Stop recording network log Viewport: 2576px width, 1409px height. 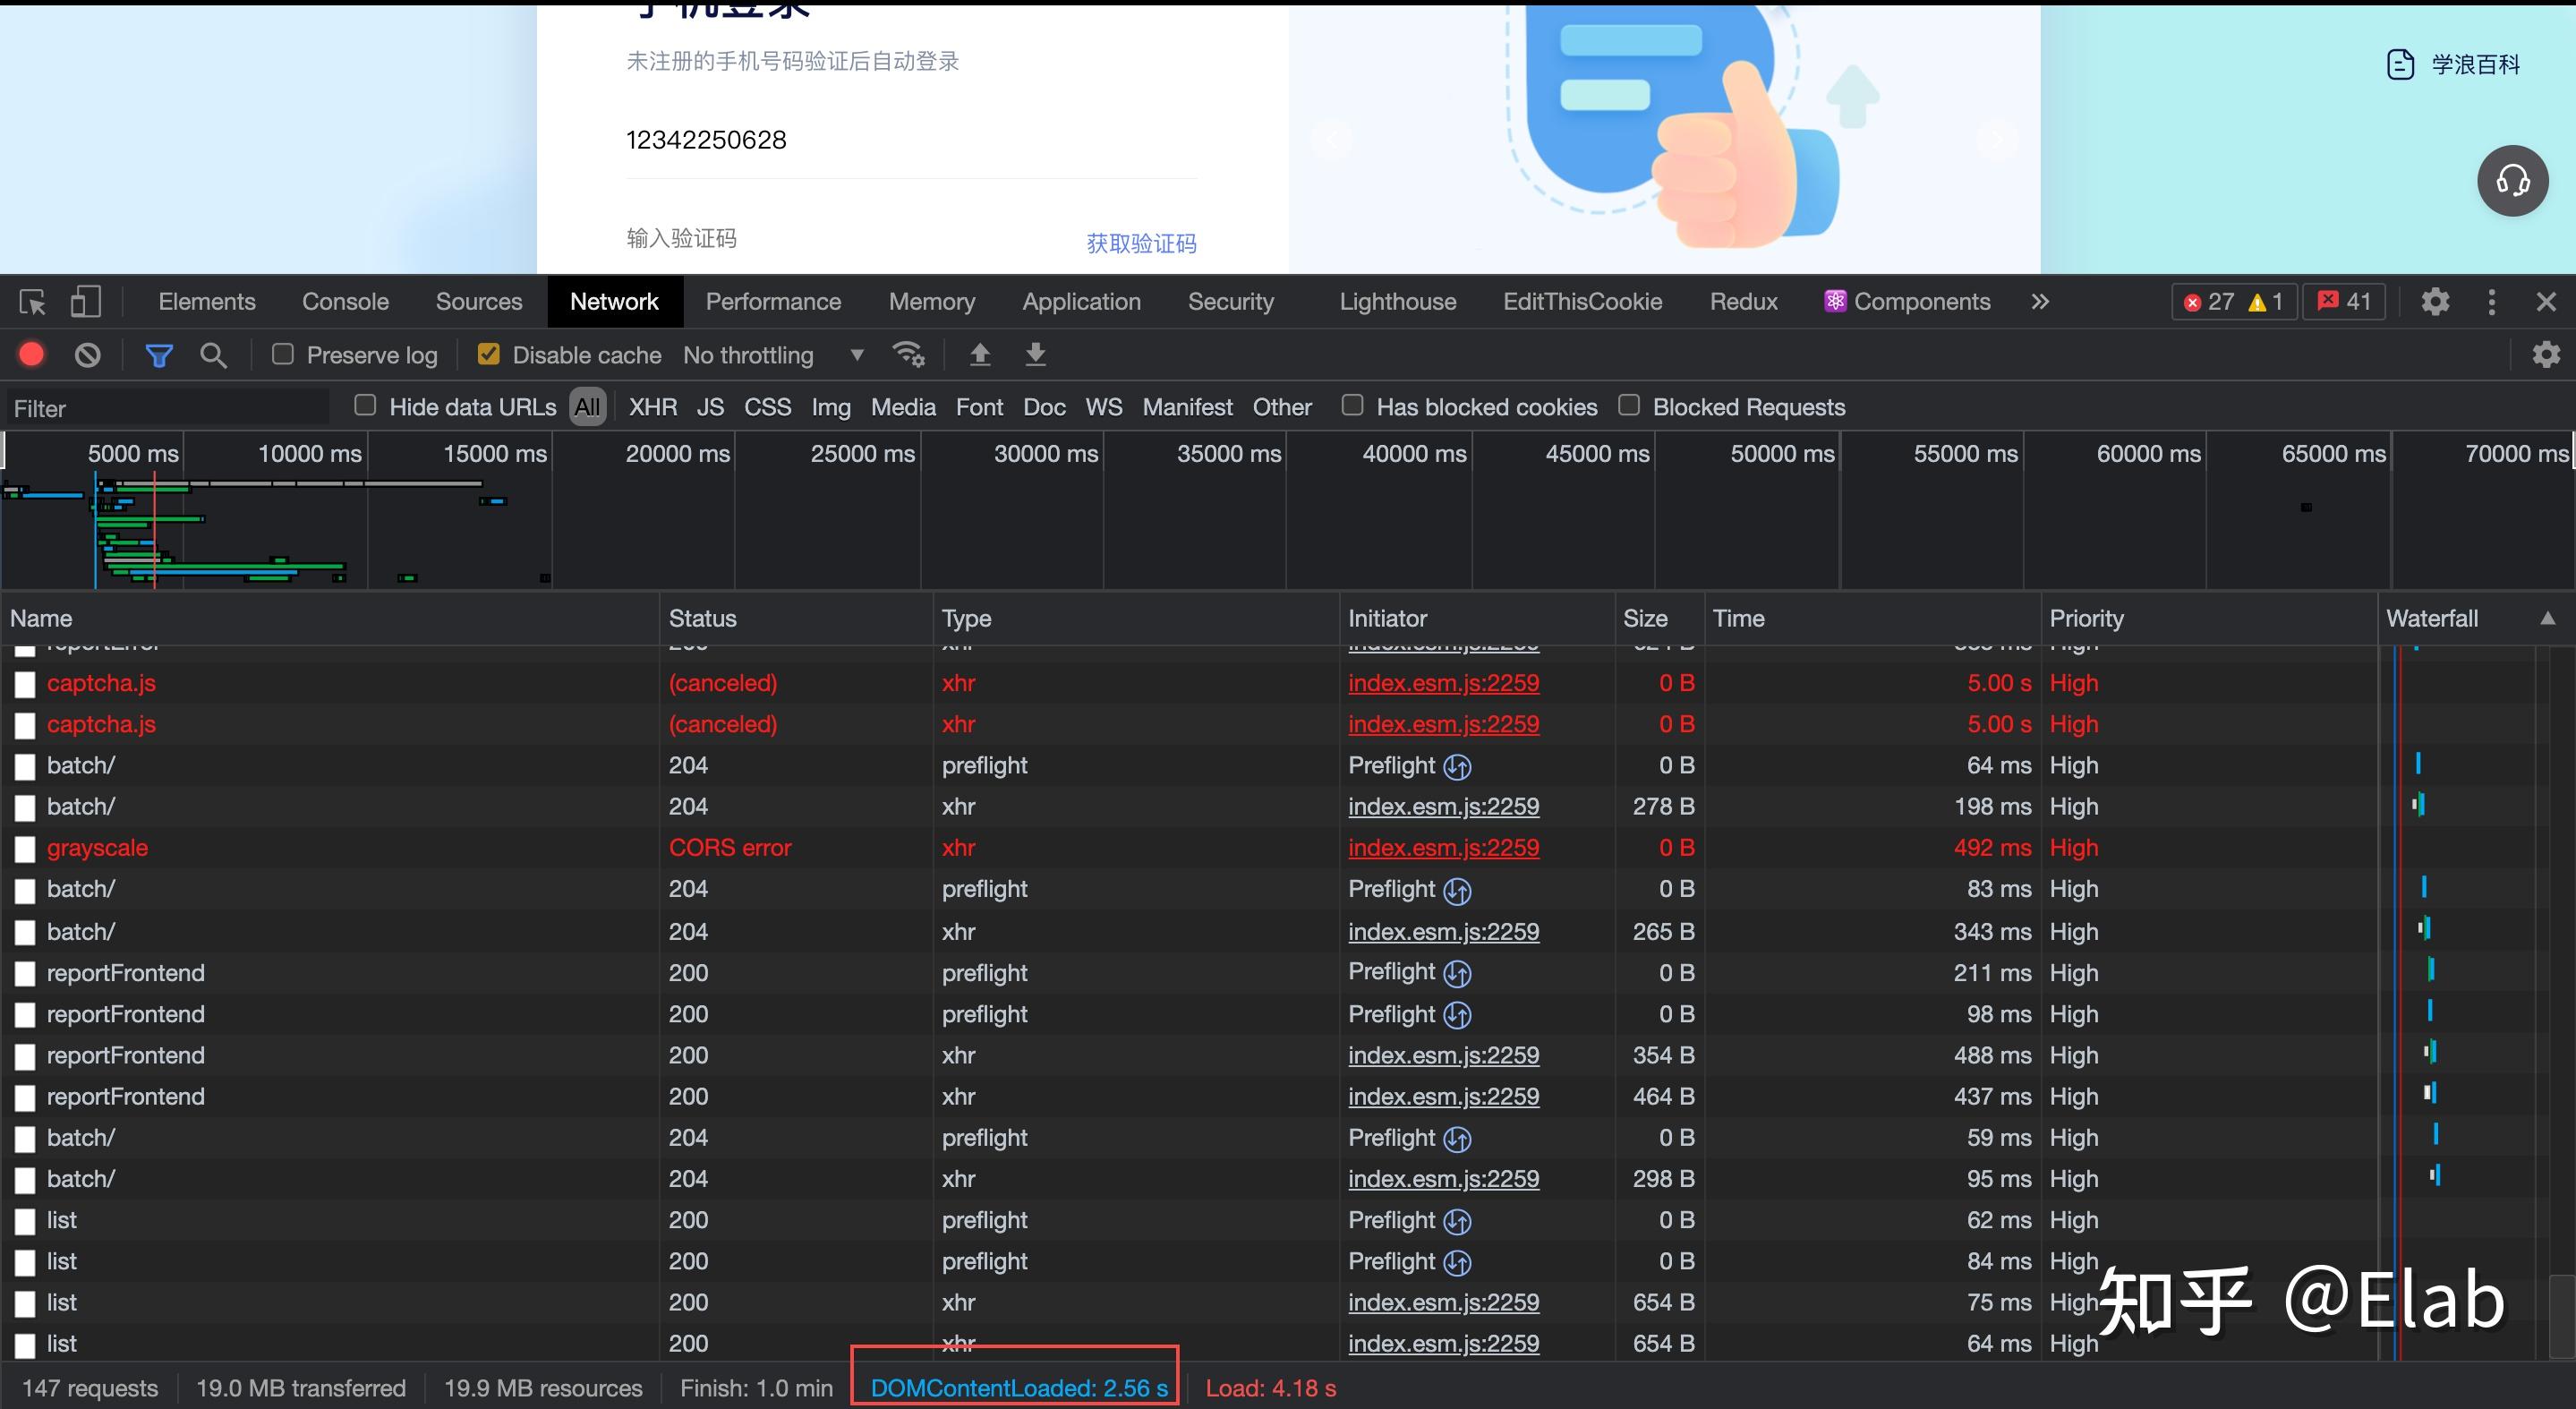click(x=31, y=354)
